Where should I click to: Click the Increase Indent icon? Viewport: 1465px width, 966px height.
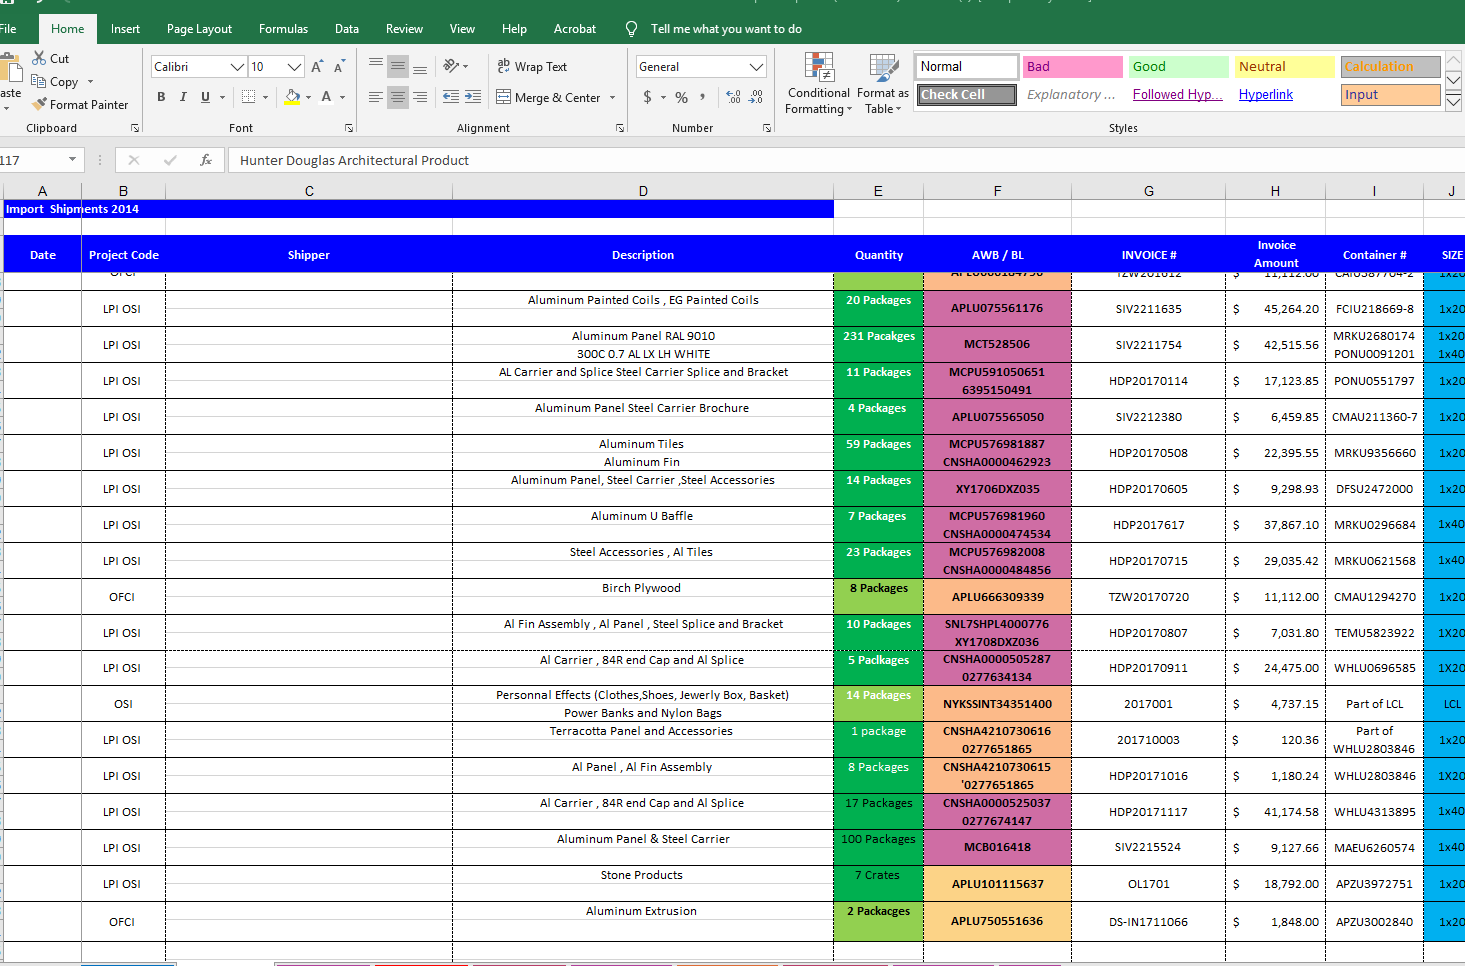473,97
